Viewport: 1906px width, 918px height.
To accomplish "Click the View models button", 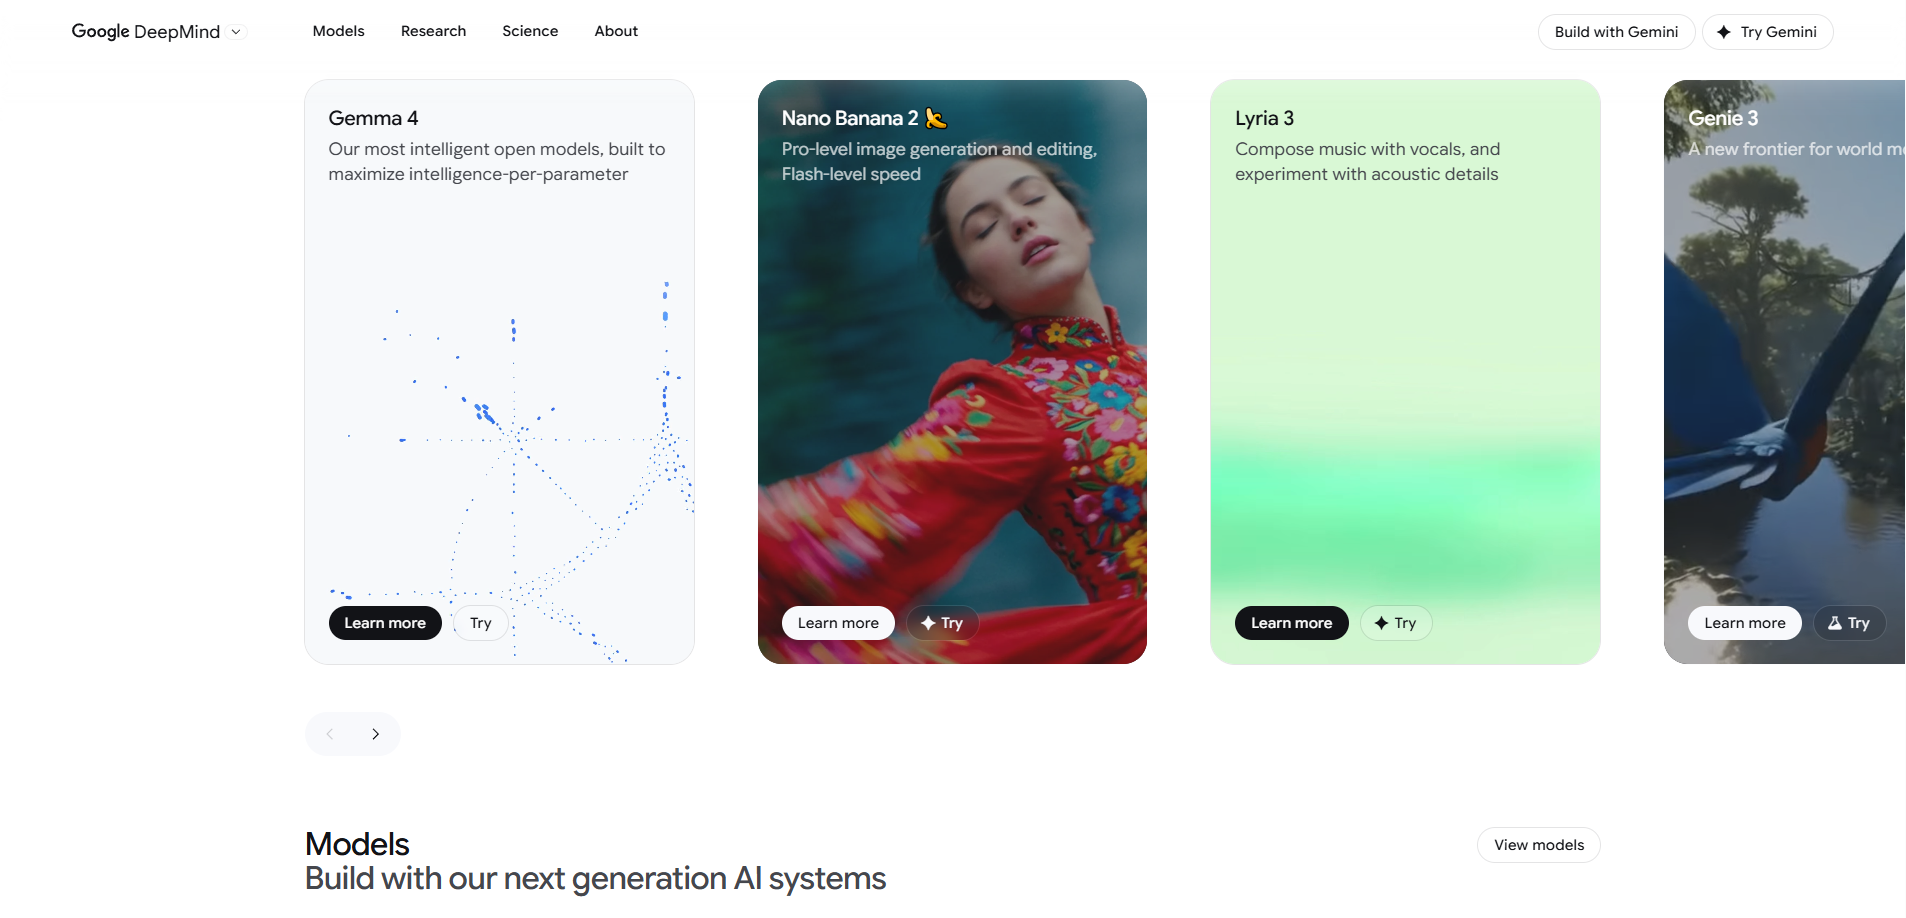I will [1539, 845].
